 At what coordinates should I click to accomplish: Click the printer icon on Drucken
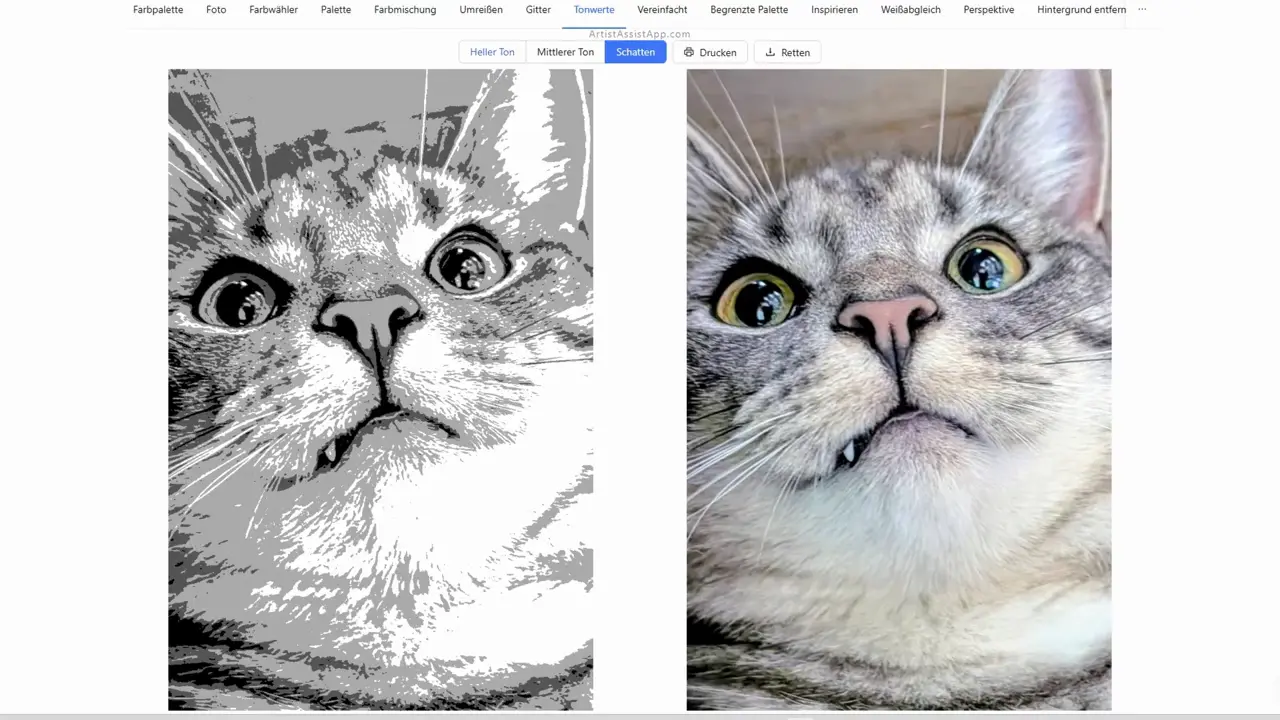pos(689,52)
